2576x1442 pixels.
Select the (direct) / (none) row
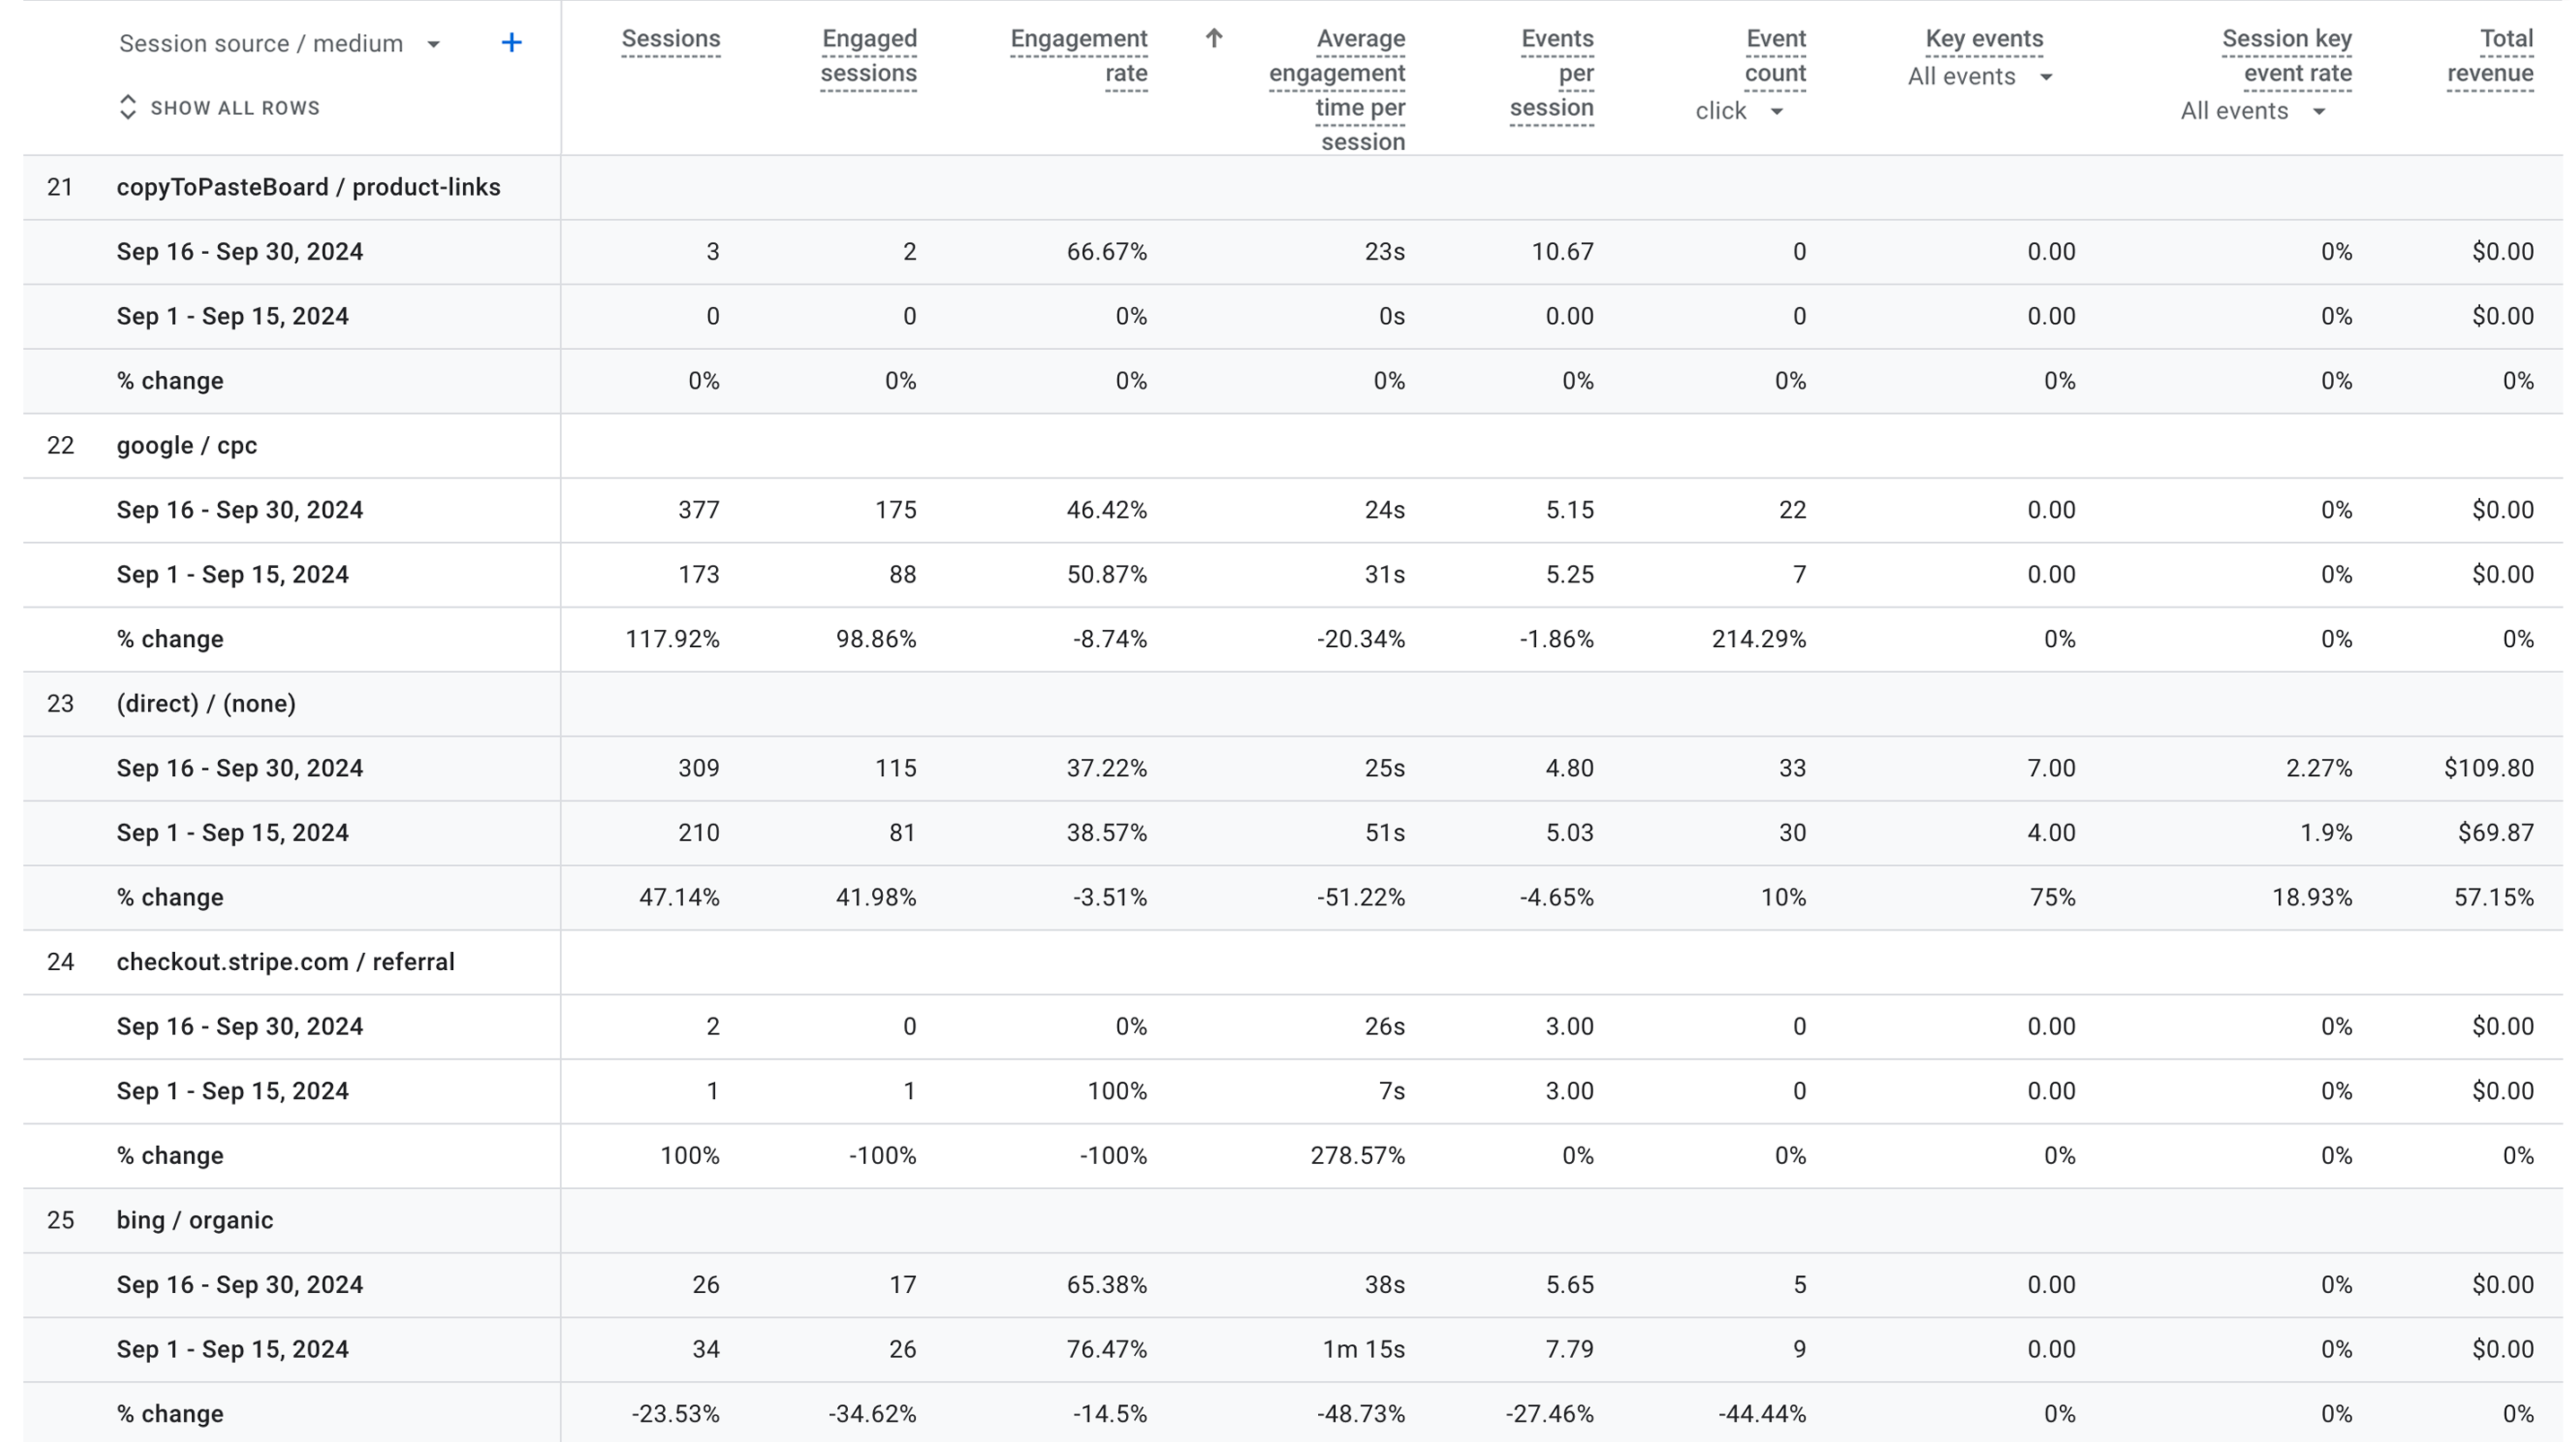pyautogui.click(x=206, y=704)
